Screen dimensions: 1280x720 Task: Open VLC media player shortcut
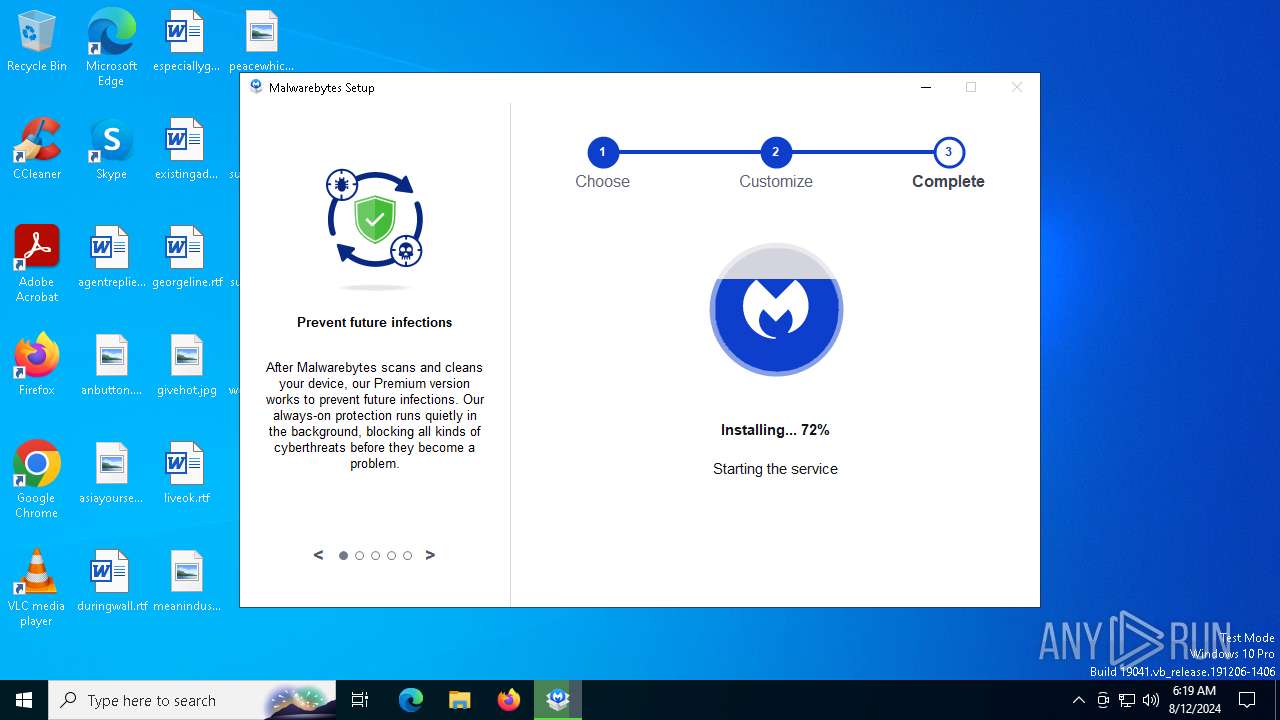coord(37,587)
